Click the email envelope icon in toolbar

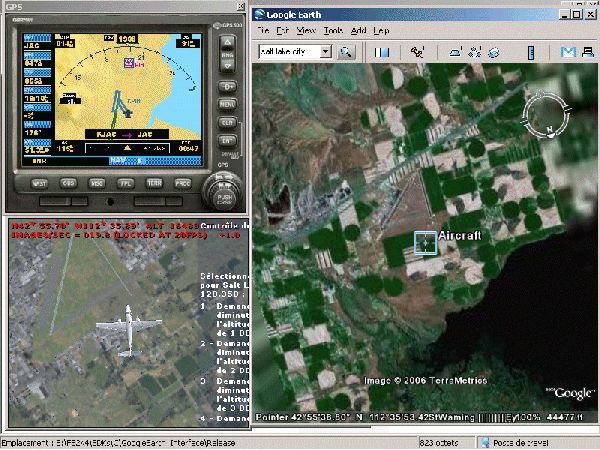(568, 51)
